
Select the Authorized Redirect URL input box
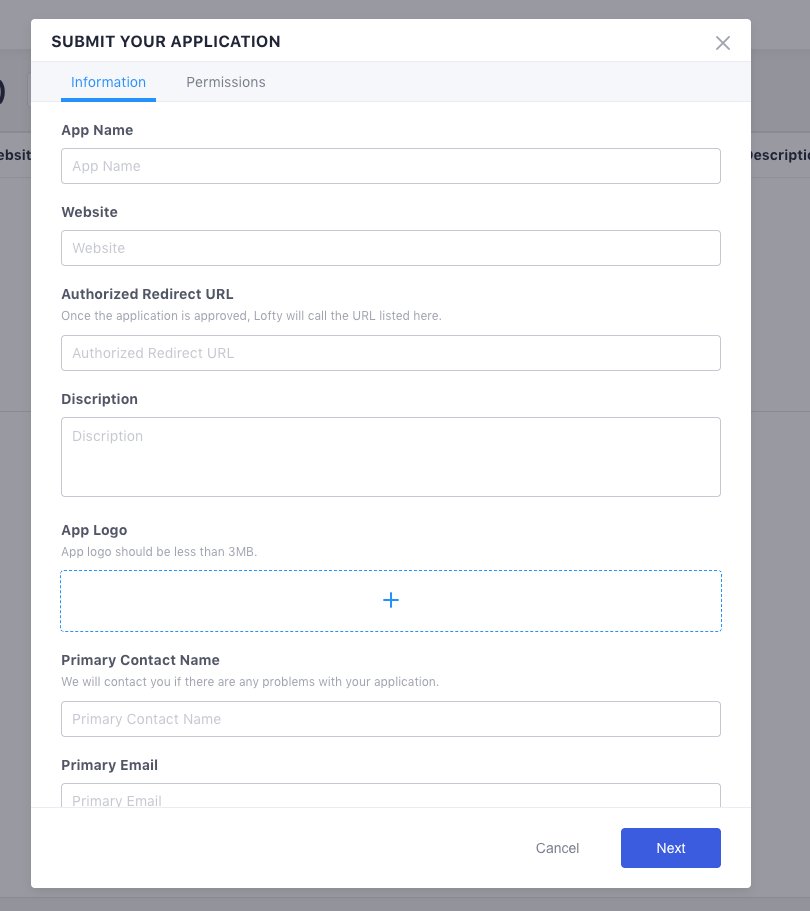390,353
